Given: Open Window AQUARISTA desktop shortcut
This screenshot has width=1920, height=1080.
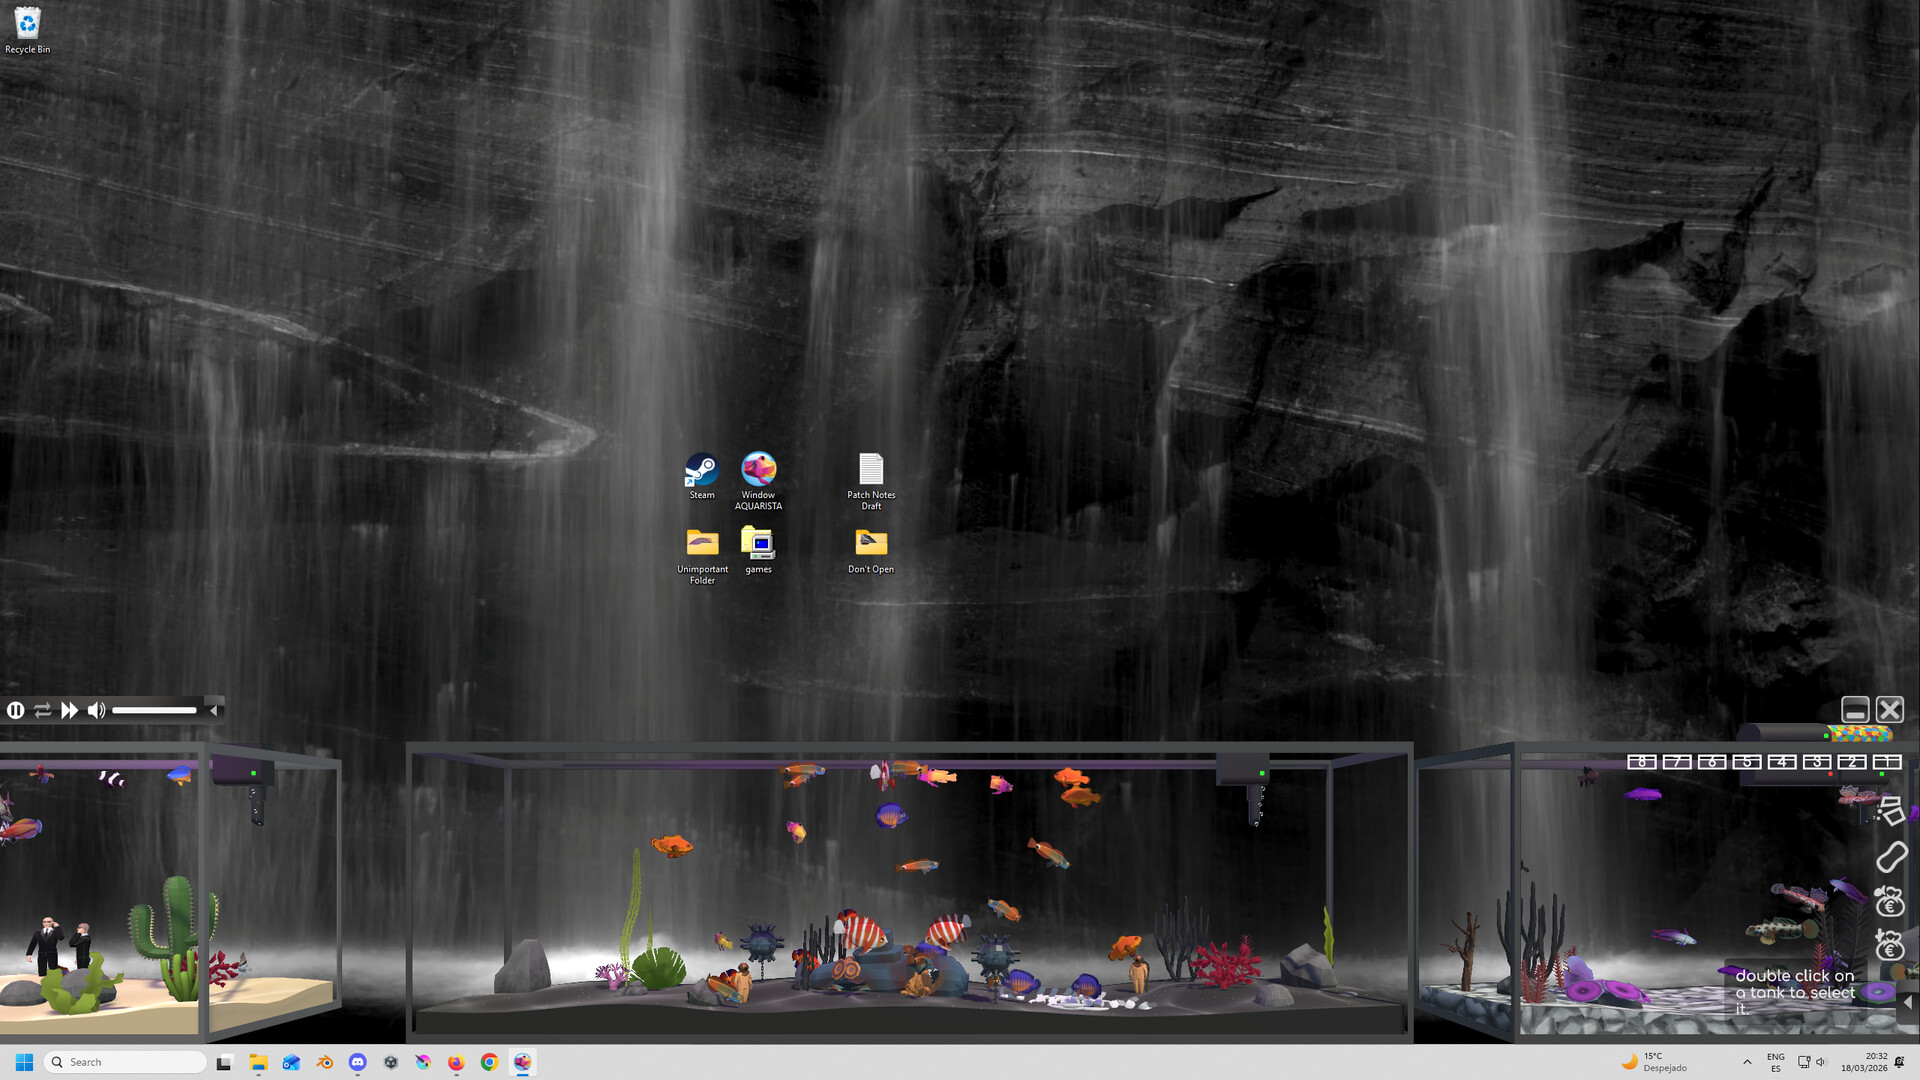Looking at the screenshot, I should pos(758,470).
